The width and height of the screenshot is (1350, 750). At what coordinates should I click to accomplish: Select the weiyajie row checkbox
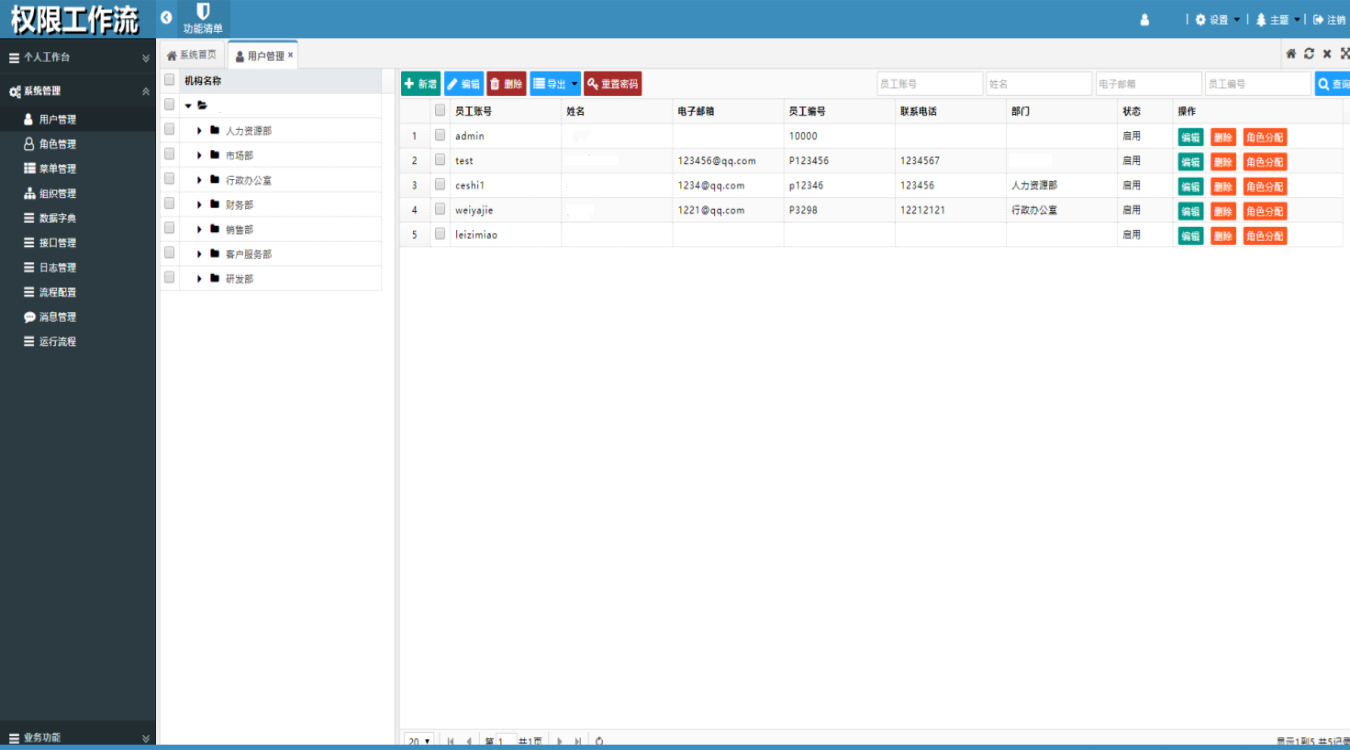pos(440,209)
